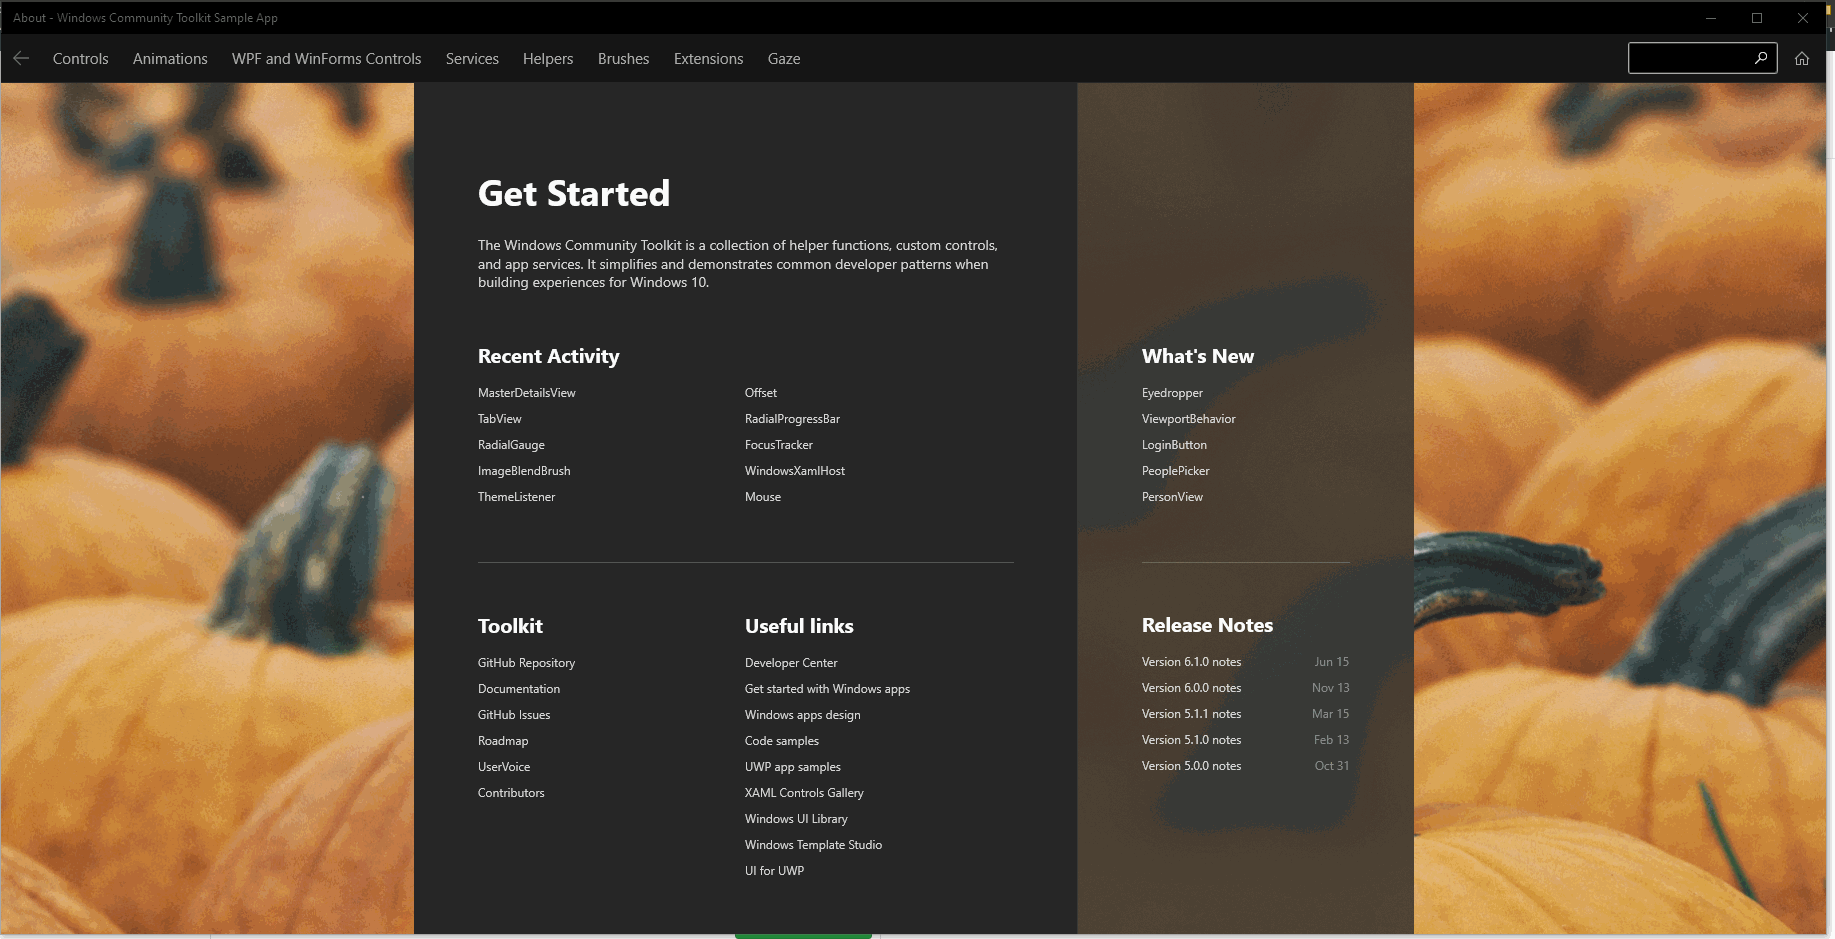1835x939 pixels.
Task: Open the GitHub Repository link
Action: pos(526,662)
